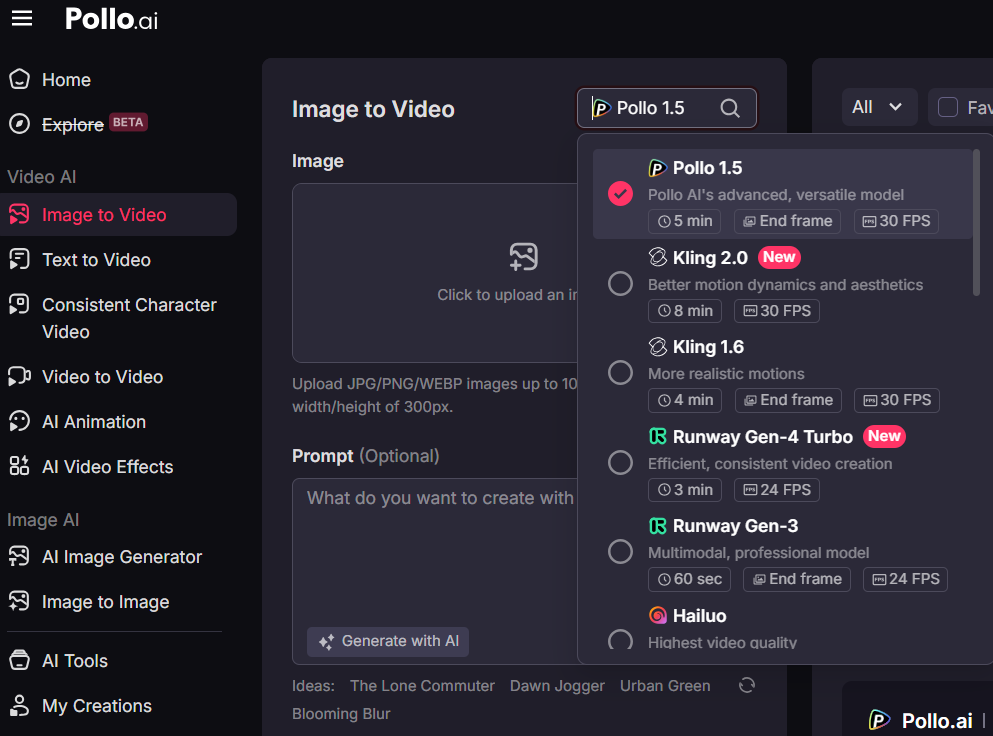Click the Kling 2.0 logo icon
This screenshot has width=993, height=736.
click(x=658, y=257)
